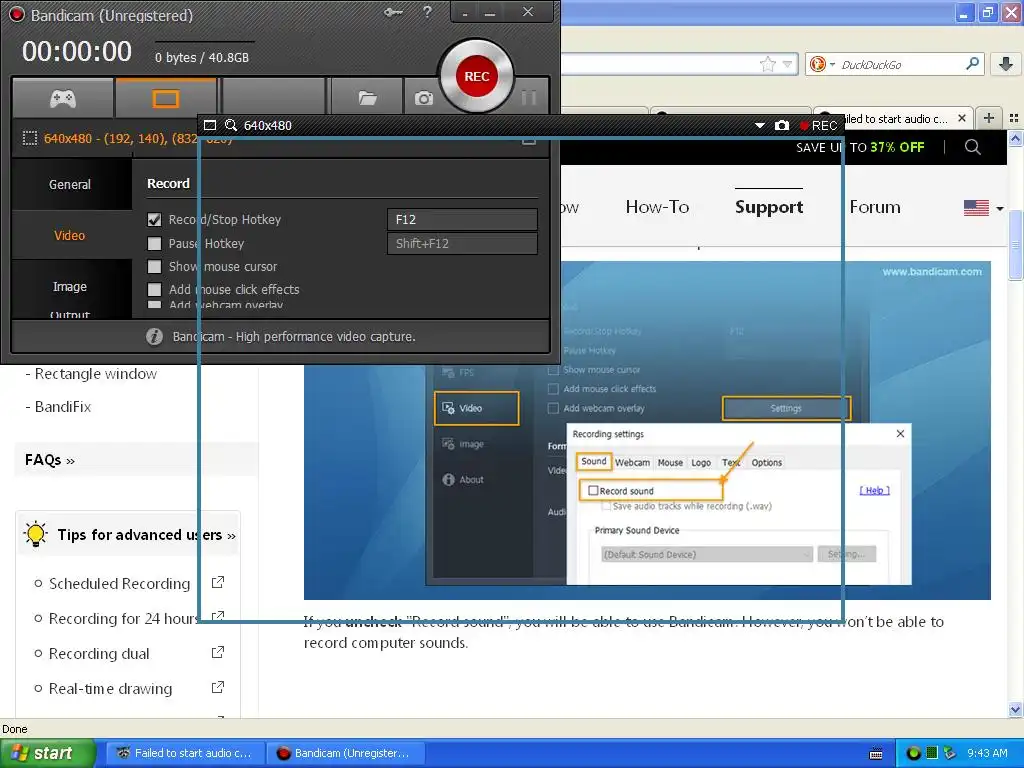Click the bookmark star in browser address bar
This screenshot has height=768, width=1024.
(x=768, y=64)
